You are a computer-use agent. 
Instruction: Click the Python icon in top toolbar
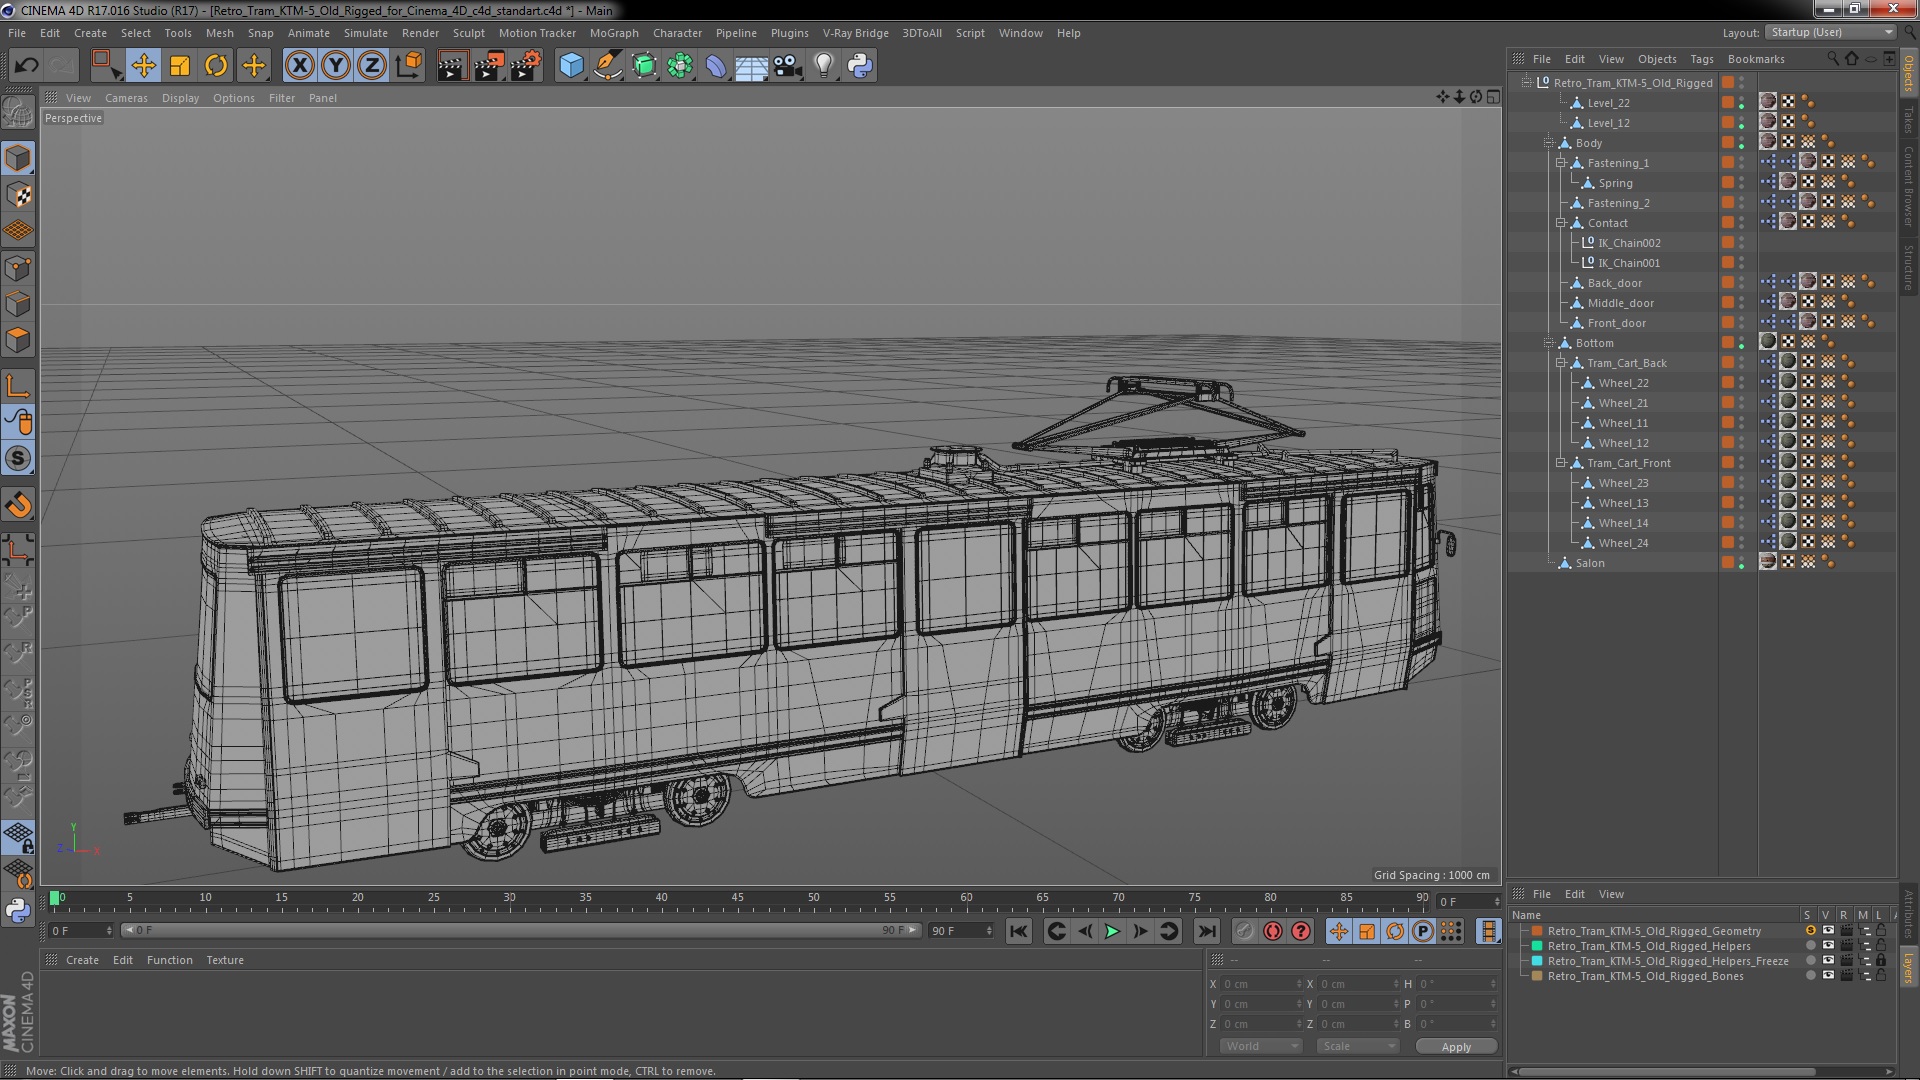[x=860, y=66]
